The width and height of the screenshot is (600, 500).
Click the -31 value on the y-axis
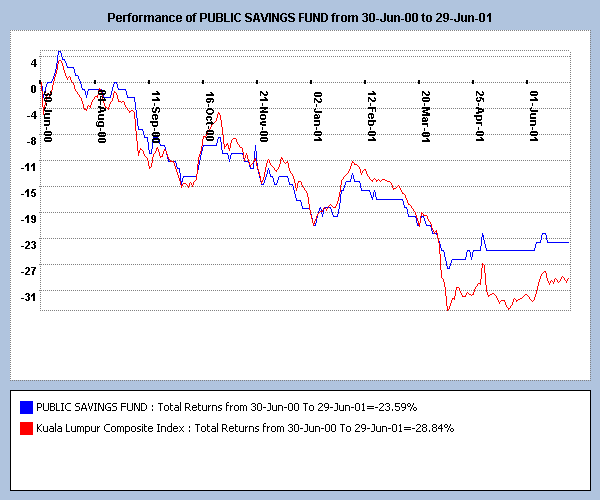pyautogui.click(x=29, y=297)
